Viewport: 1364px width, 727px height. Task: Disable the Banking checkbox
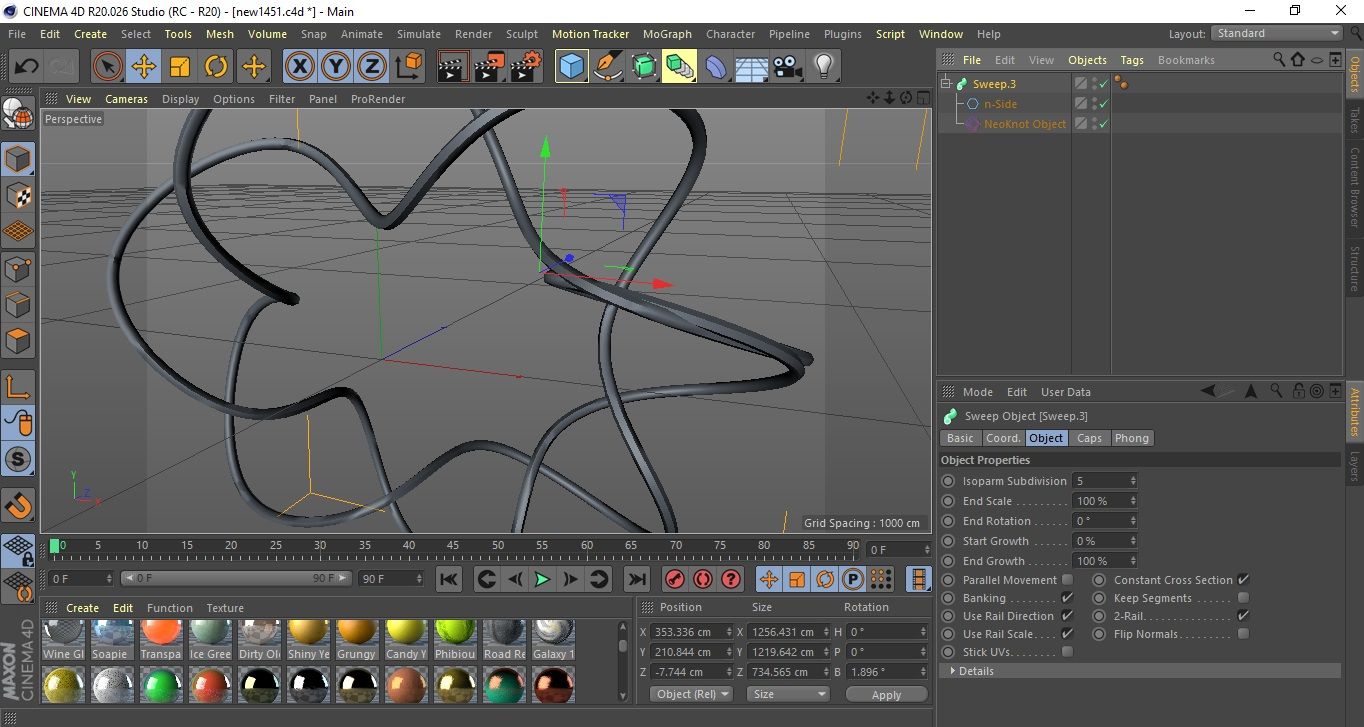(x=1067, y=598)
